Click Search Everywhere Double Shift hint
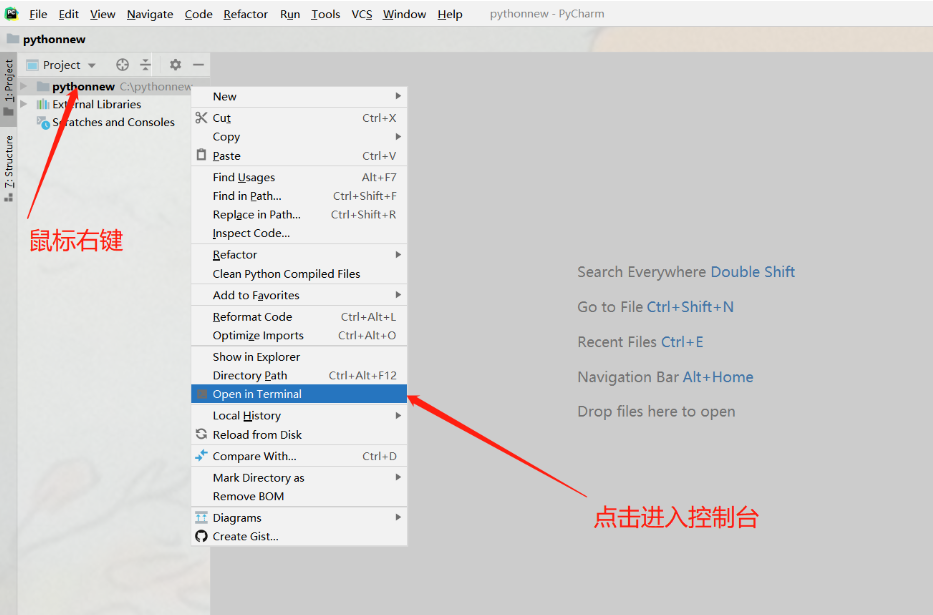The height and width of the screenshot is (615, 933). coord(686,272)
